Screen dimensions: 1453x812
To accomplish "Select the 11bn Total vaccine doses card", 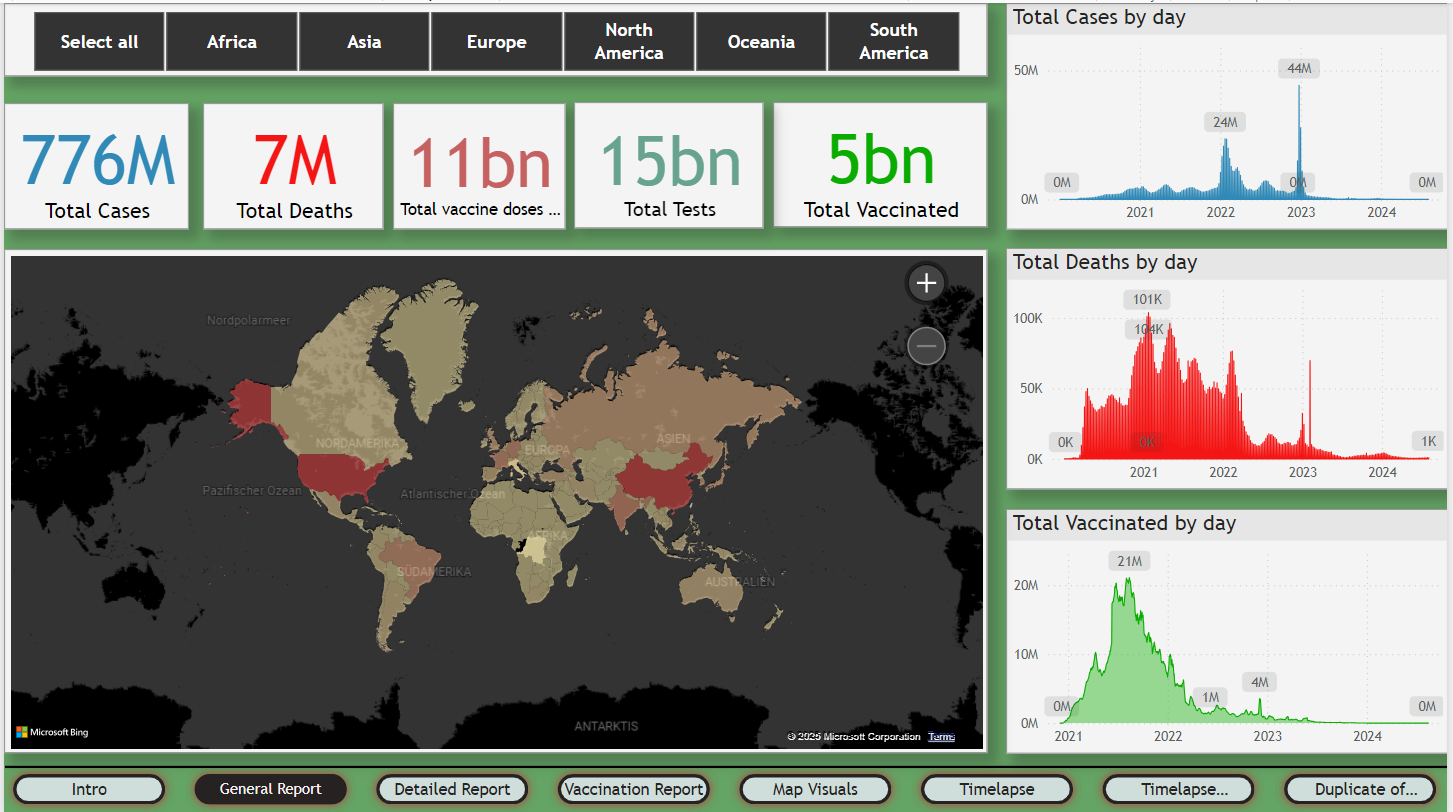I will click(479, 166).
